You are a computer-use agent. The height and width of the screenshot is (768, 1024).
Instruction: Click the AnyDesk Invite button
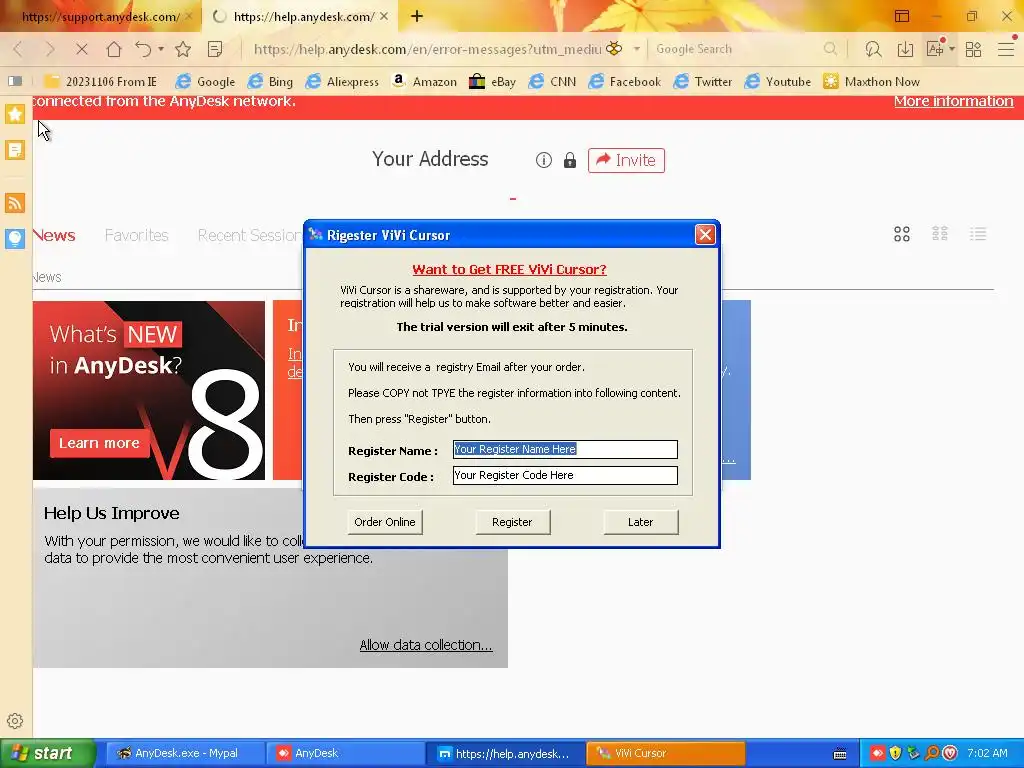tap(626, 160)
